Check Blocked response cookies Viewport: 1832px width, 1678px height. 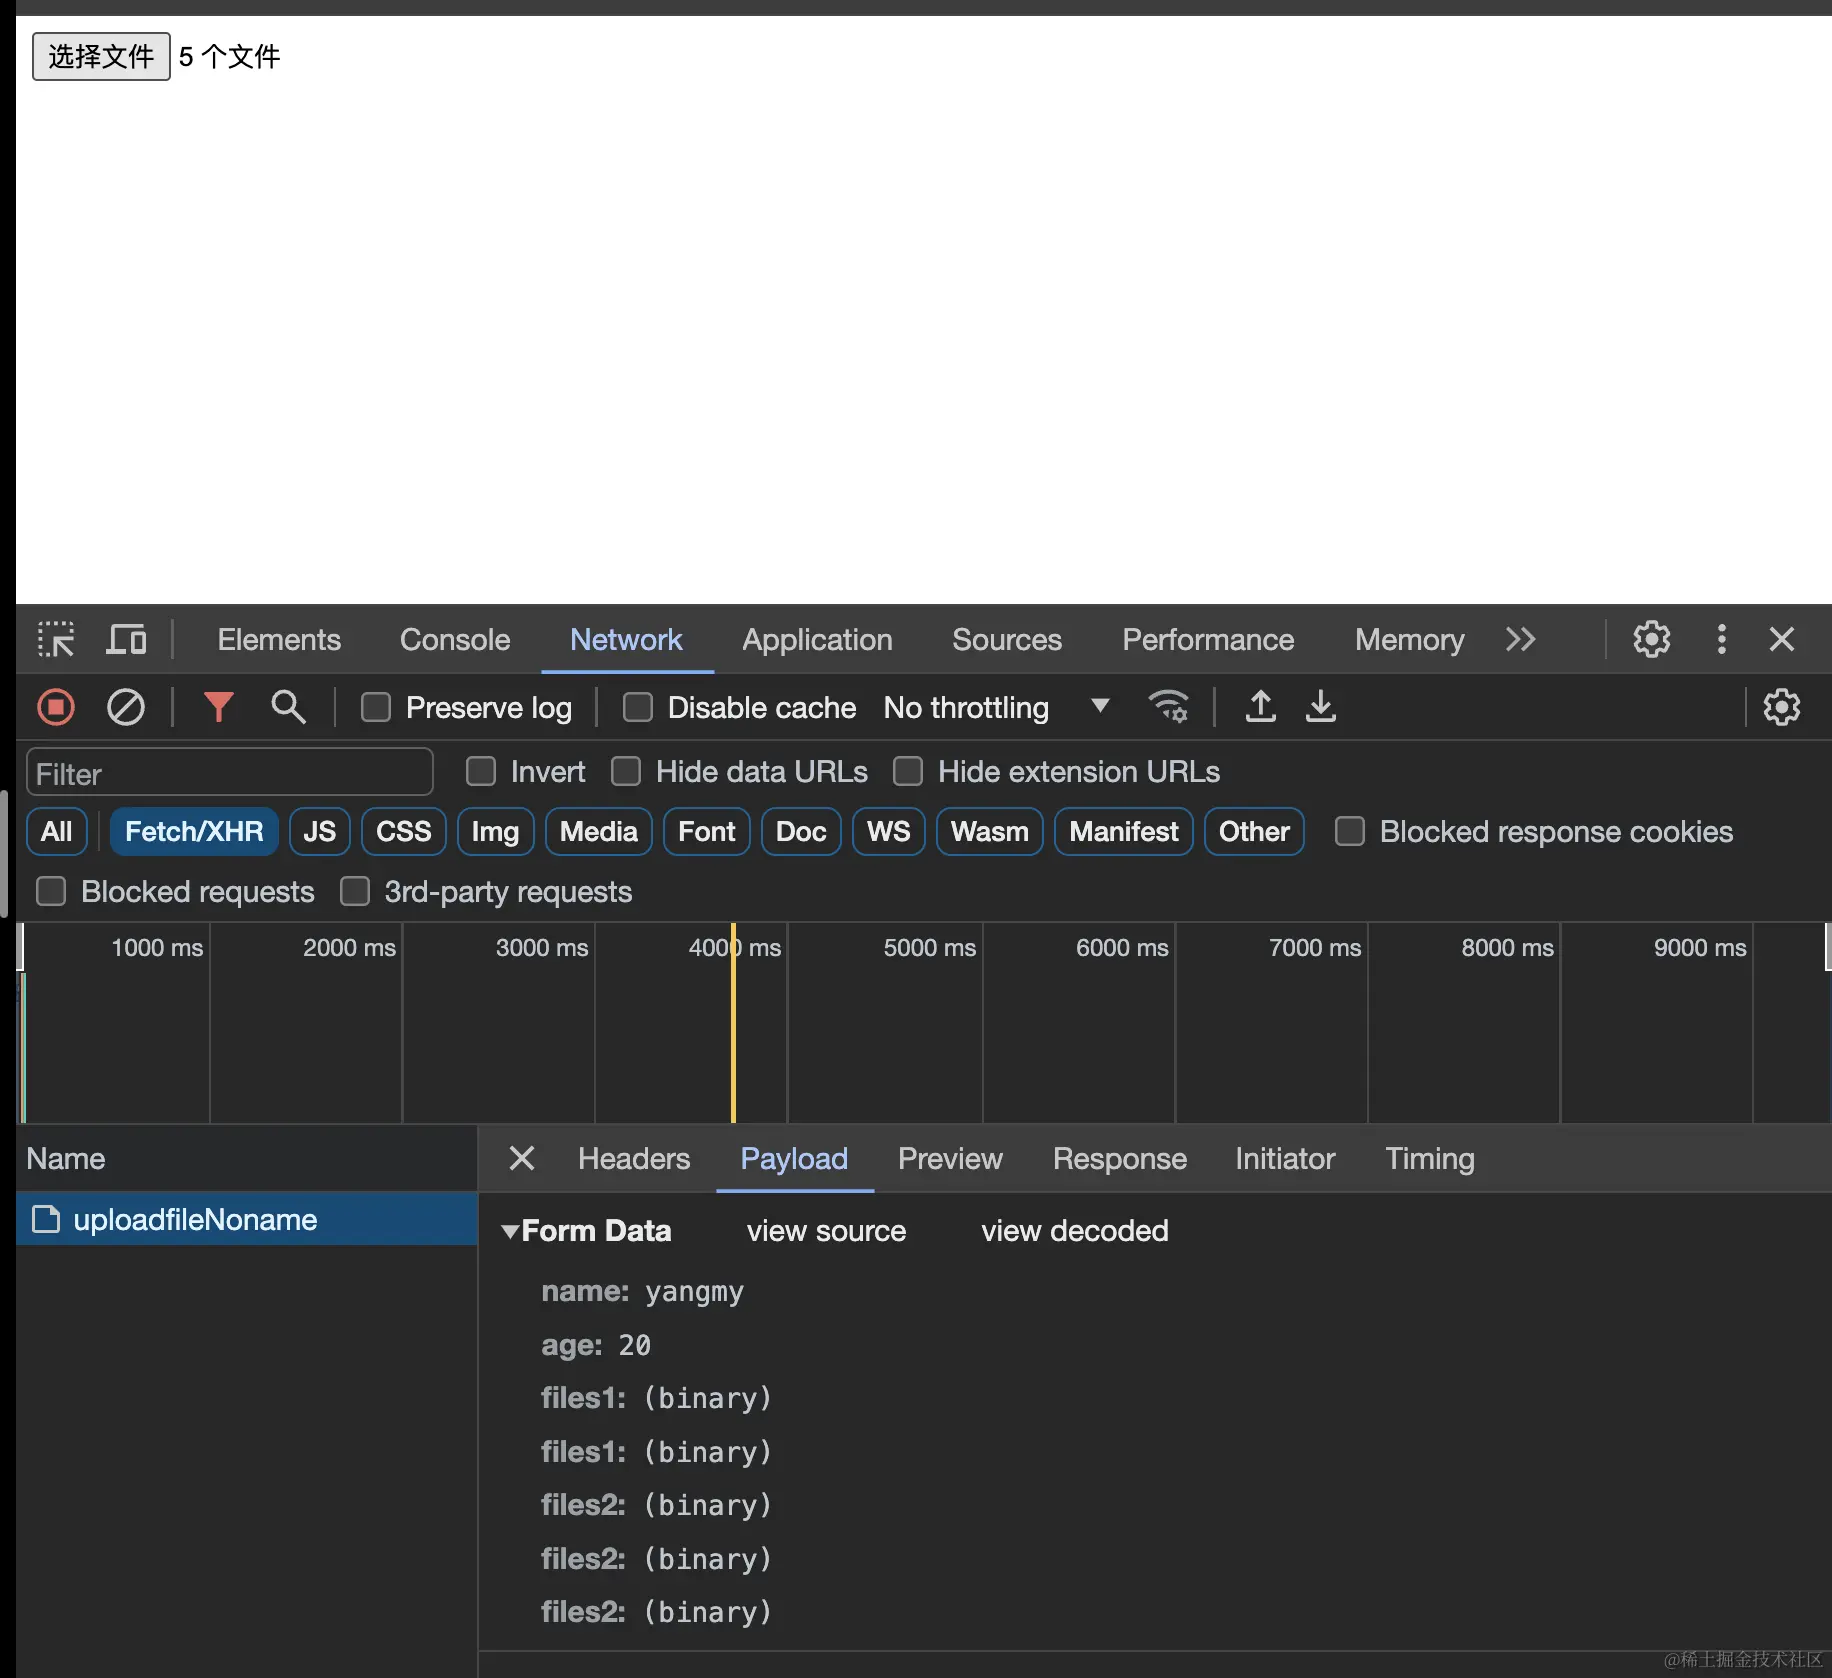(x=1350, y=831)
